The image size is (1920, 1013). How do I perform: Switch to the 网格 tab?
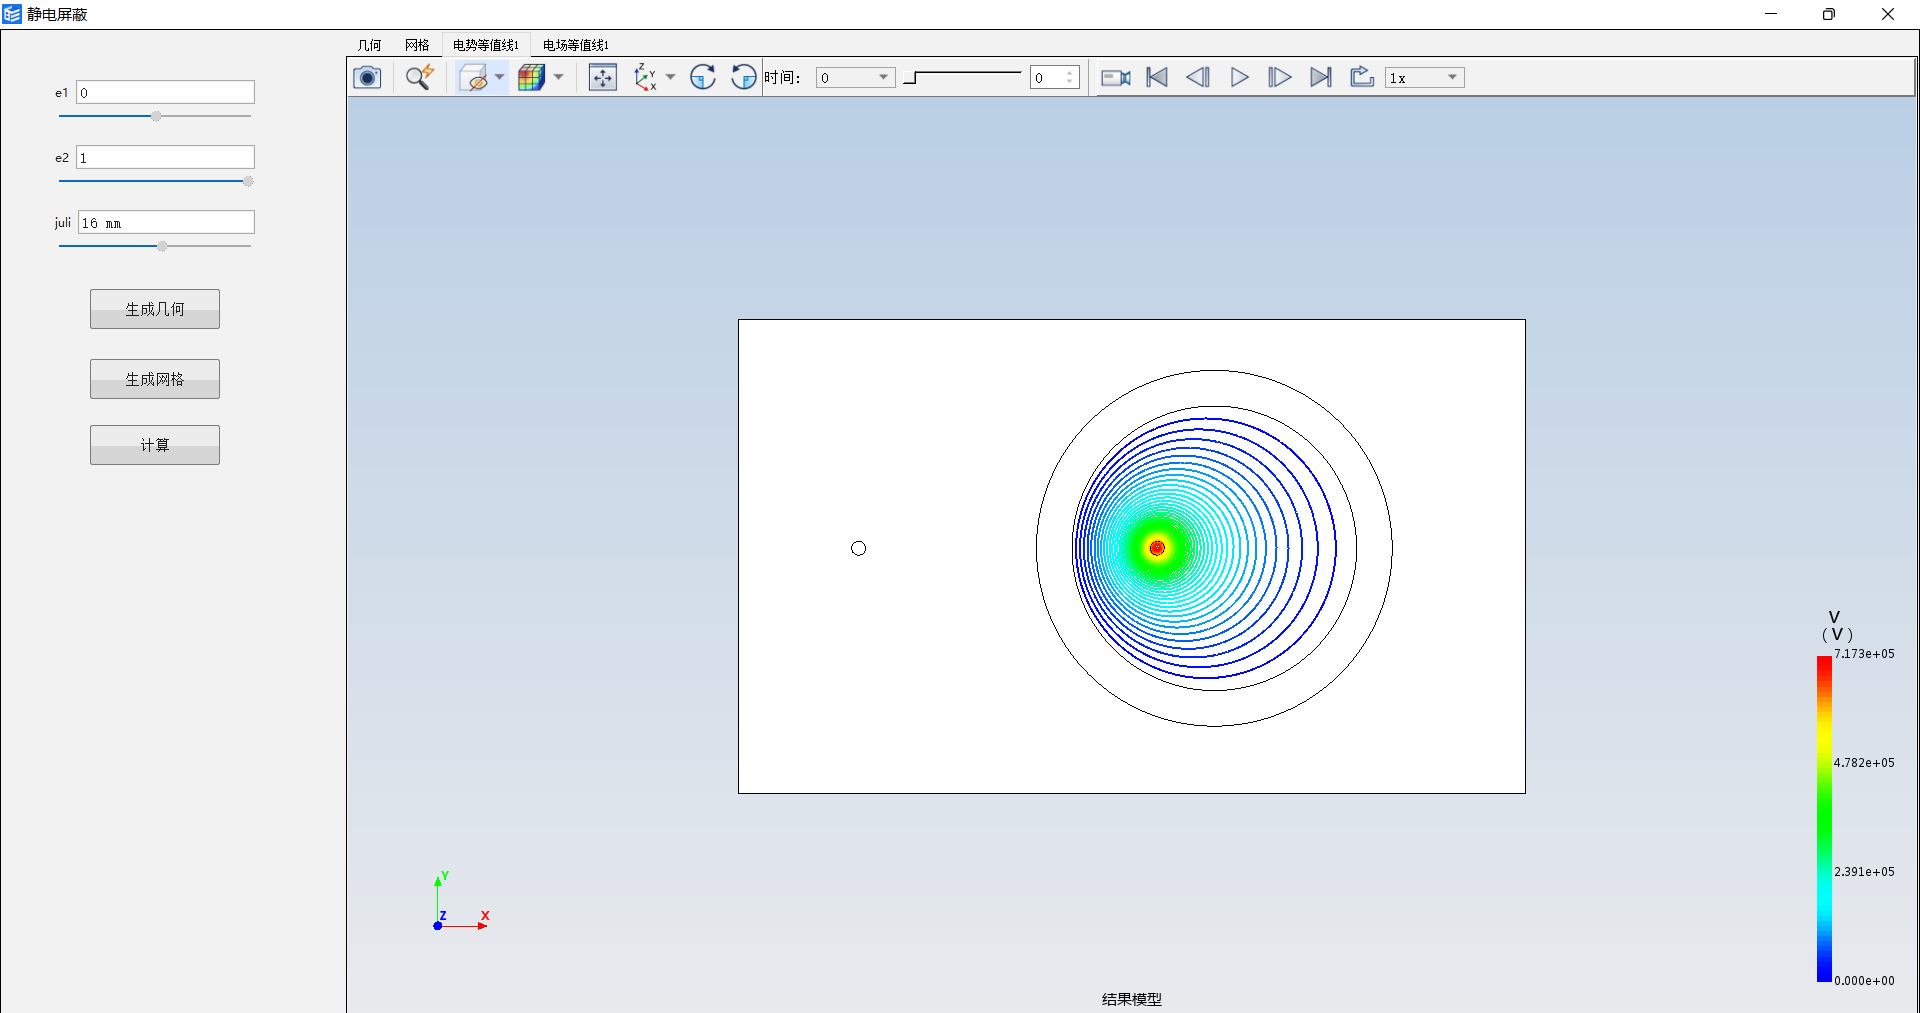(417, 45)
